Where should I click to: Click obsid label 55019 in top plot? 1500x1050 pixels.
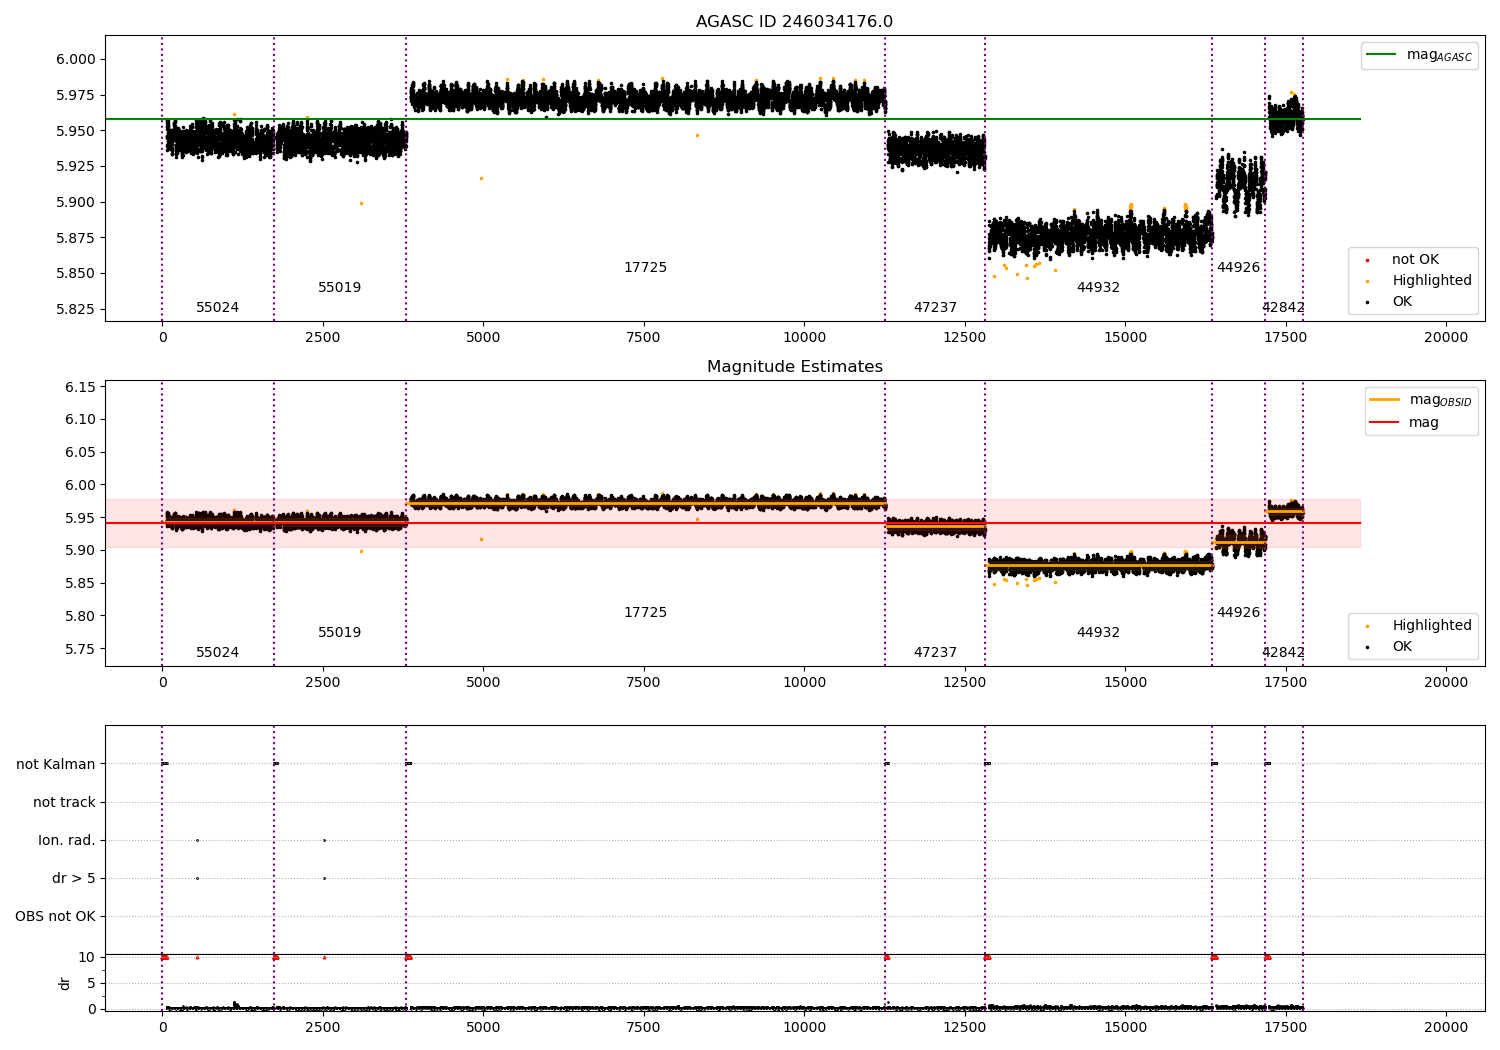[339, 288]
